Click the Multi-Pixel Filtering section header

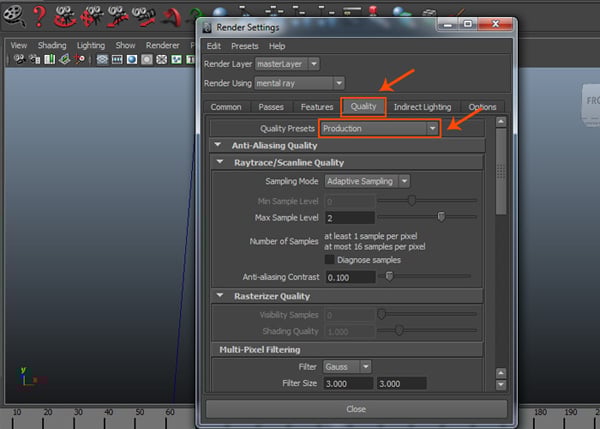347,349
